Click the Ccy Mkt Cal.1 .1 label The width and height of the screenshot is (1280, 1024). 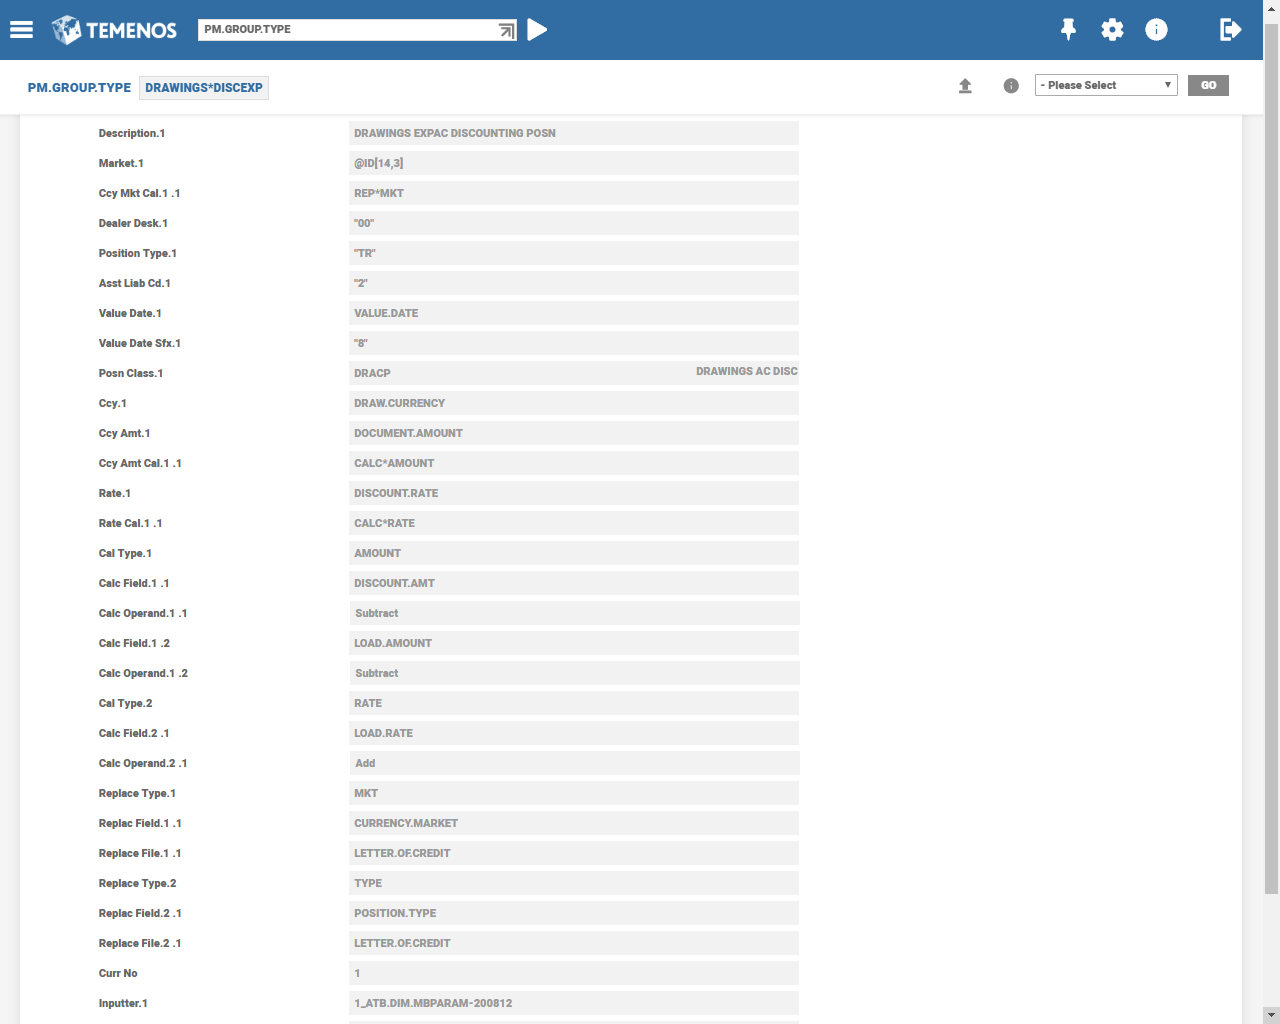click(139, 193)
